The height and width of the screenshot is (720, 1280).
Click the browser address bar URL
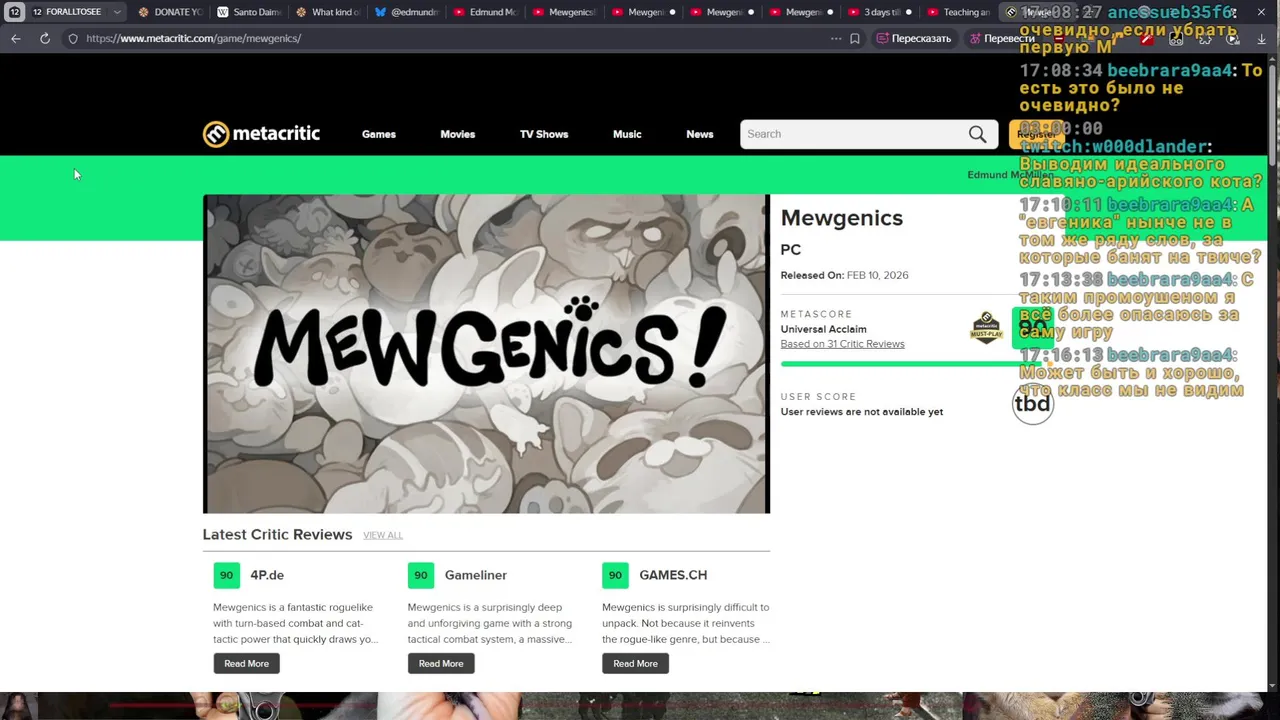193,38
